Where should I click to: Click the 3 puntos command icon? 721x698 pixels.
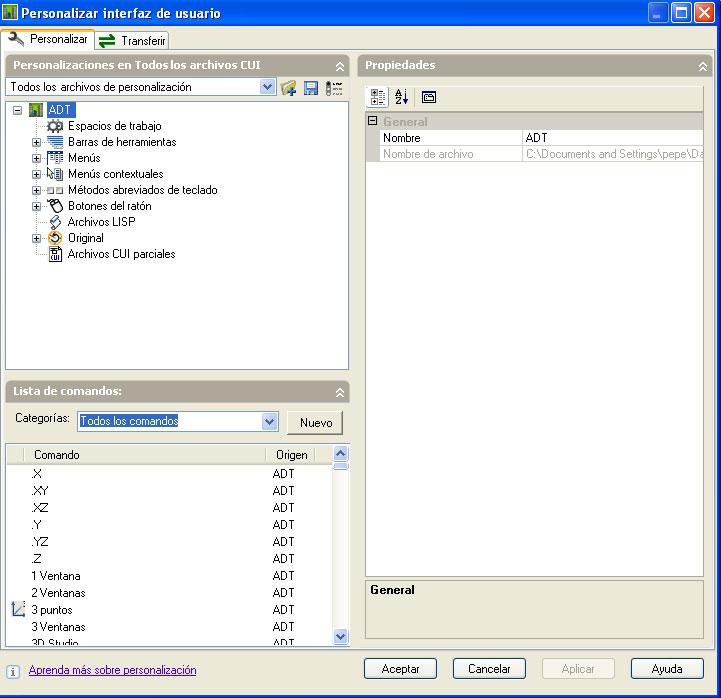[x=18, y=609]
